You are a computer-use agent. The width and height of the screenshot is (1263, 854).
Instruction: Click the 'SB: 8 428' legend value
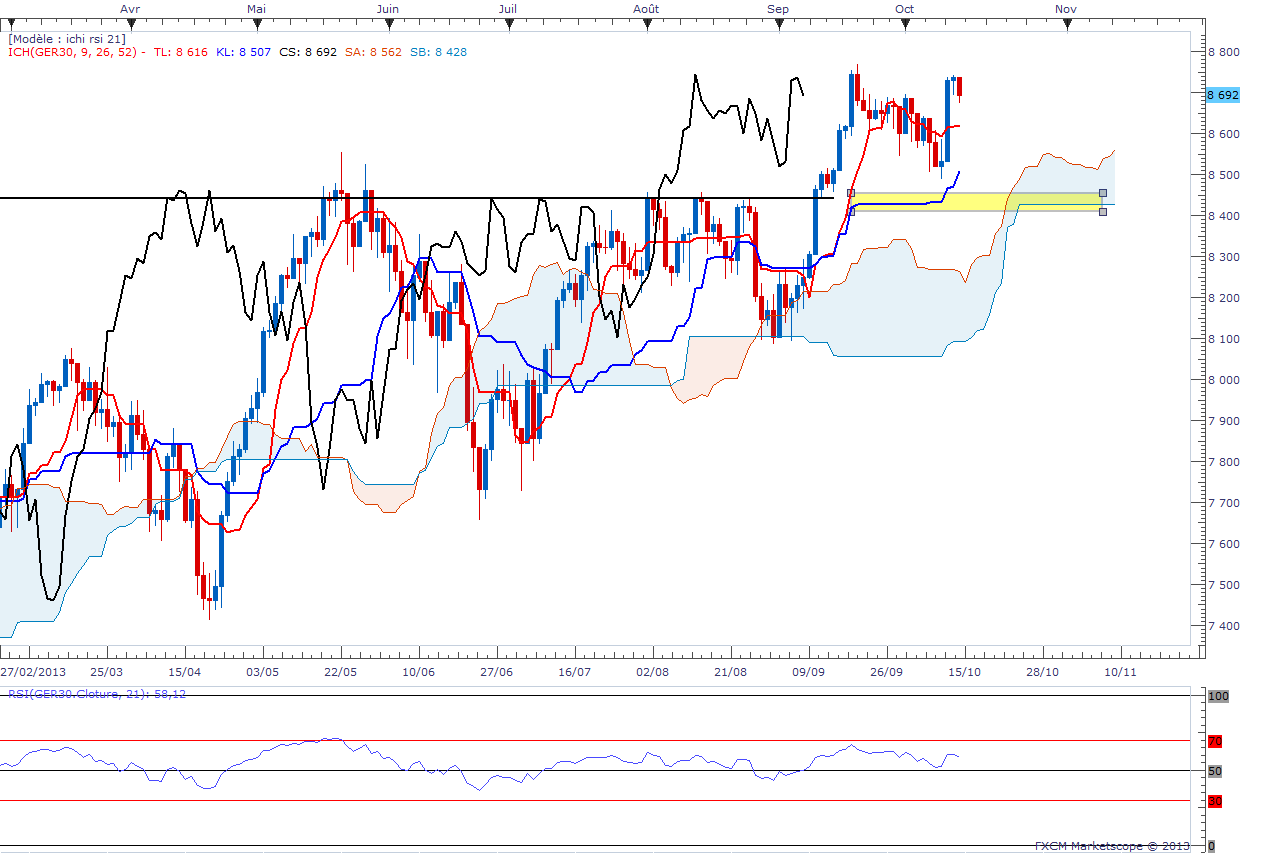438,52
